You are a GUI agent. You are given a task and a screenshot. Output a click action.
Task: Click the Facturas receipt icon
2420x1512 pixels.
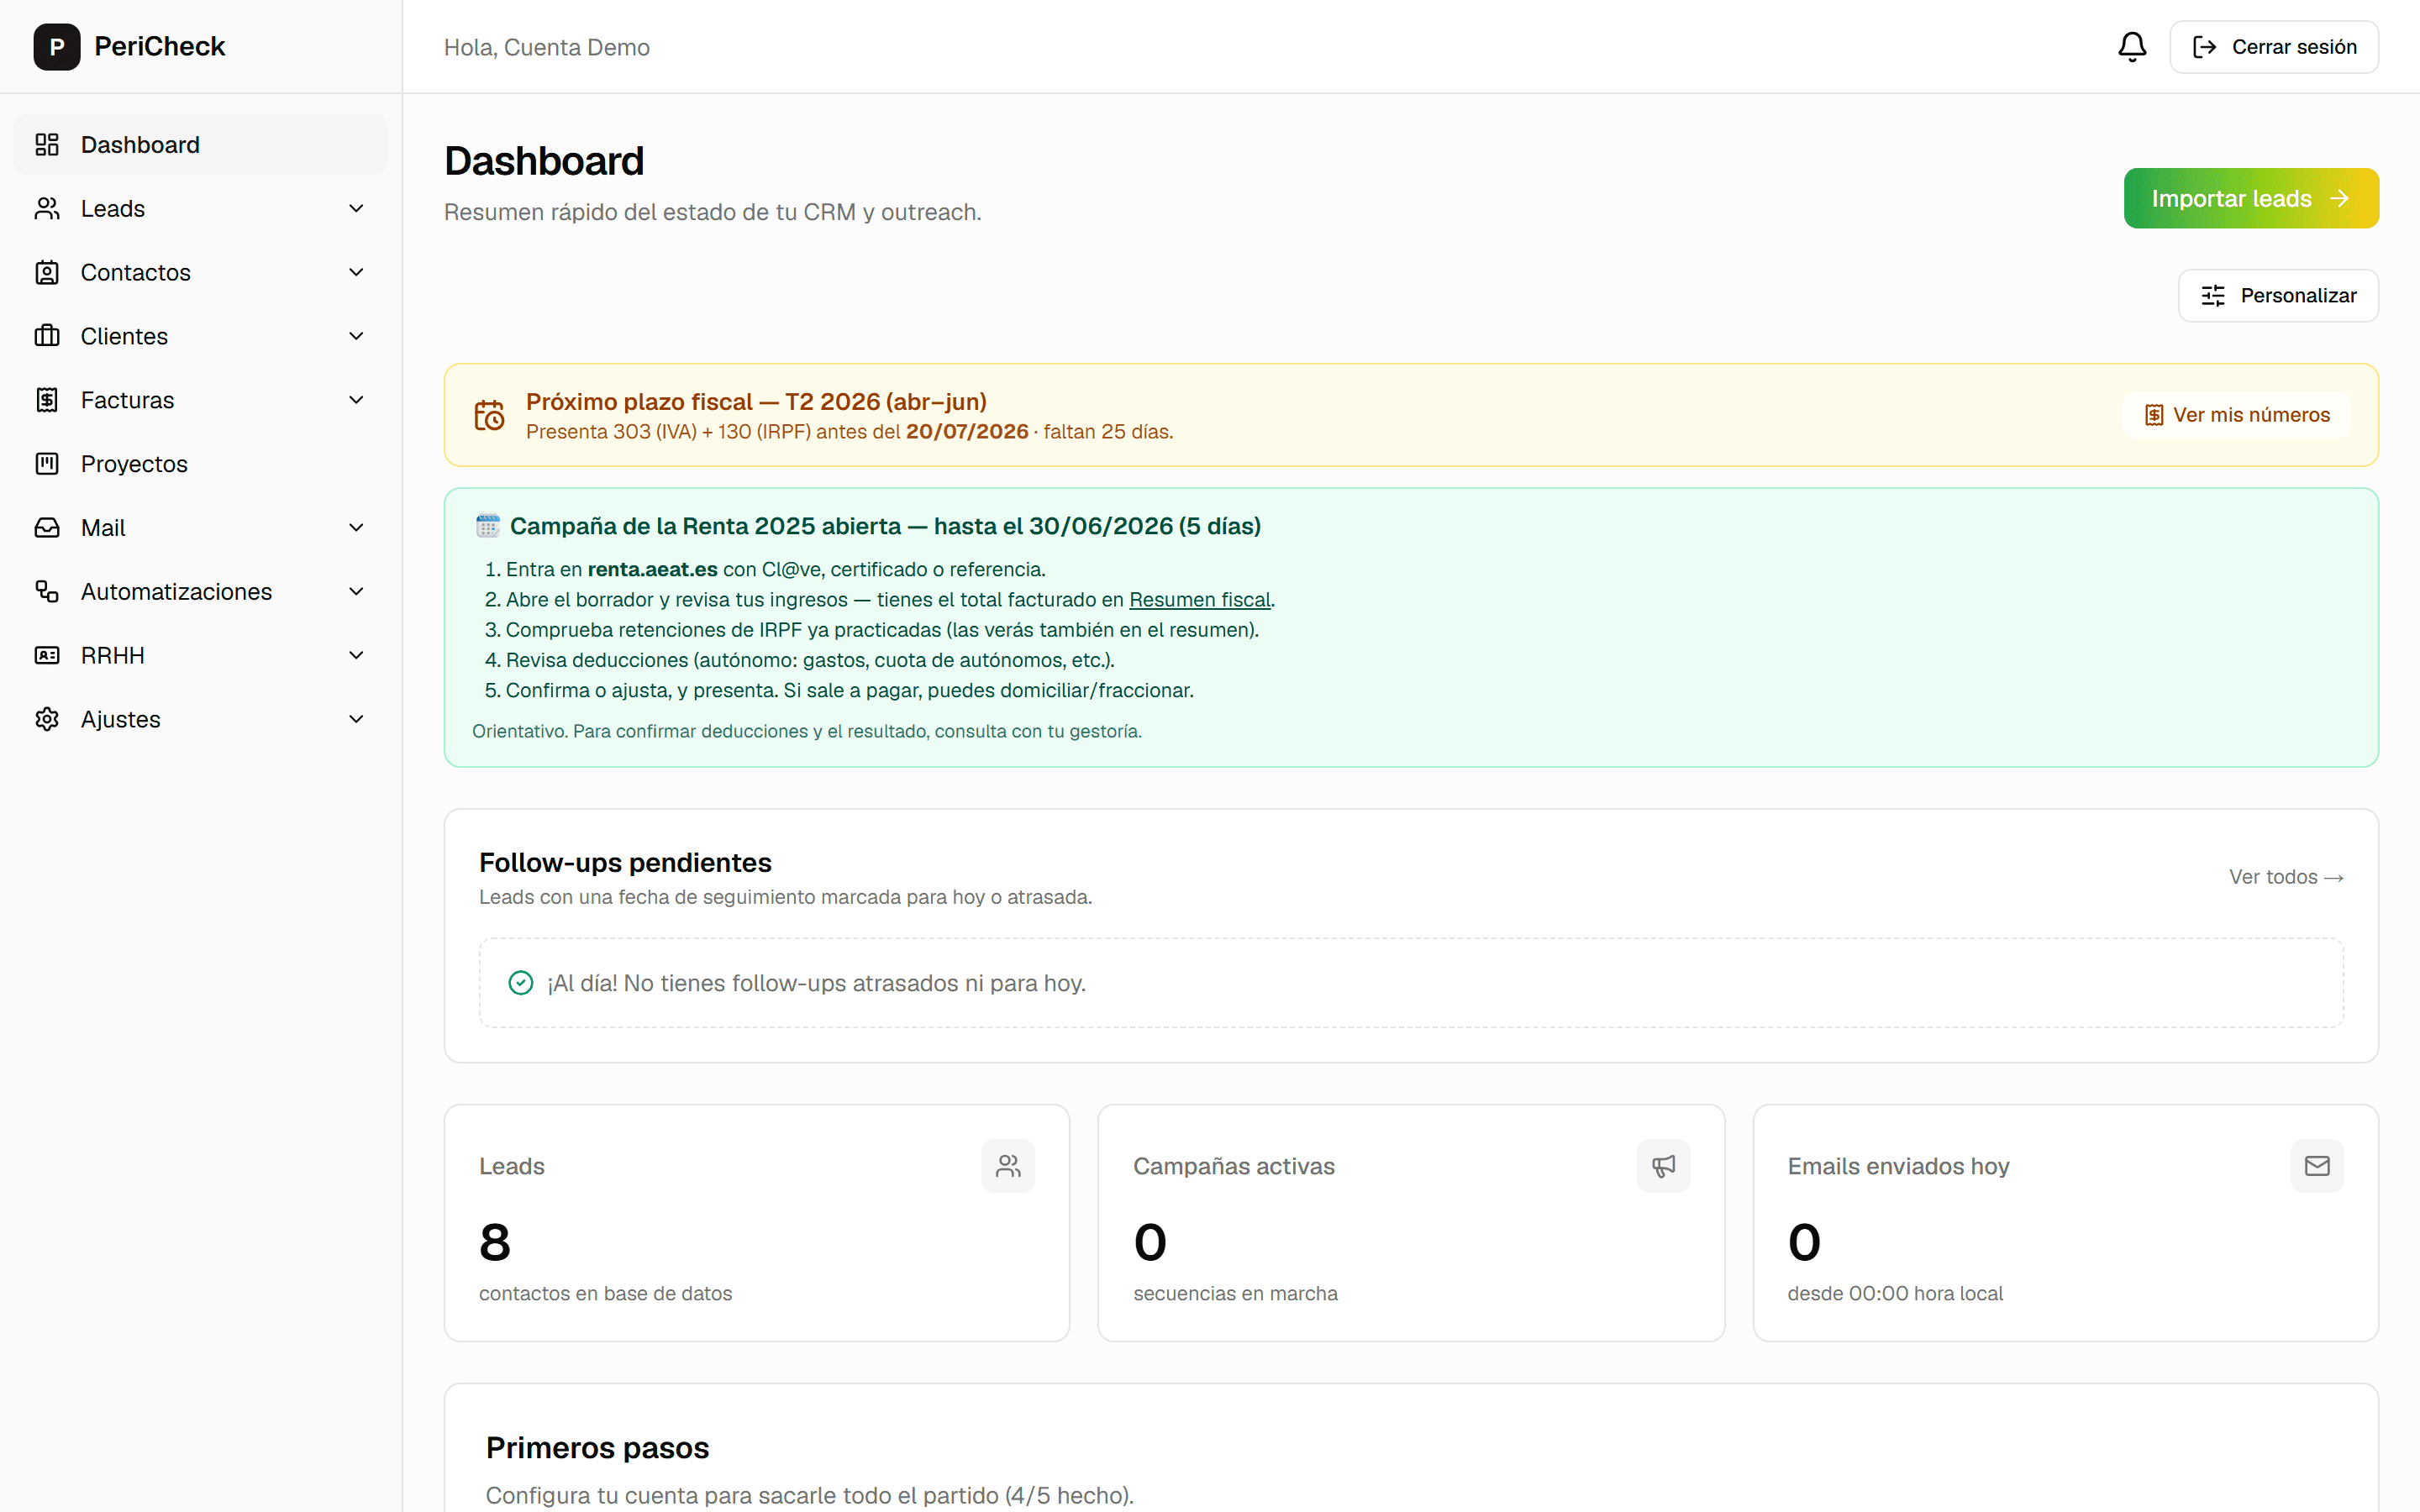pos(47,400)
